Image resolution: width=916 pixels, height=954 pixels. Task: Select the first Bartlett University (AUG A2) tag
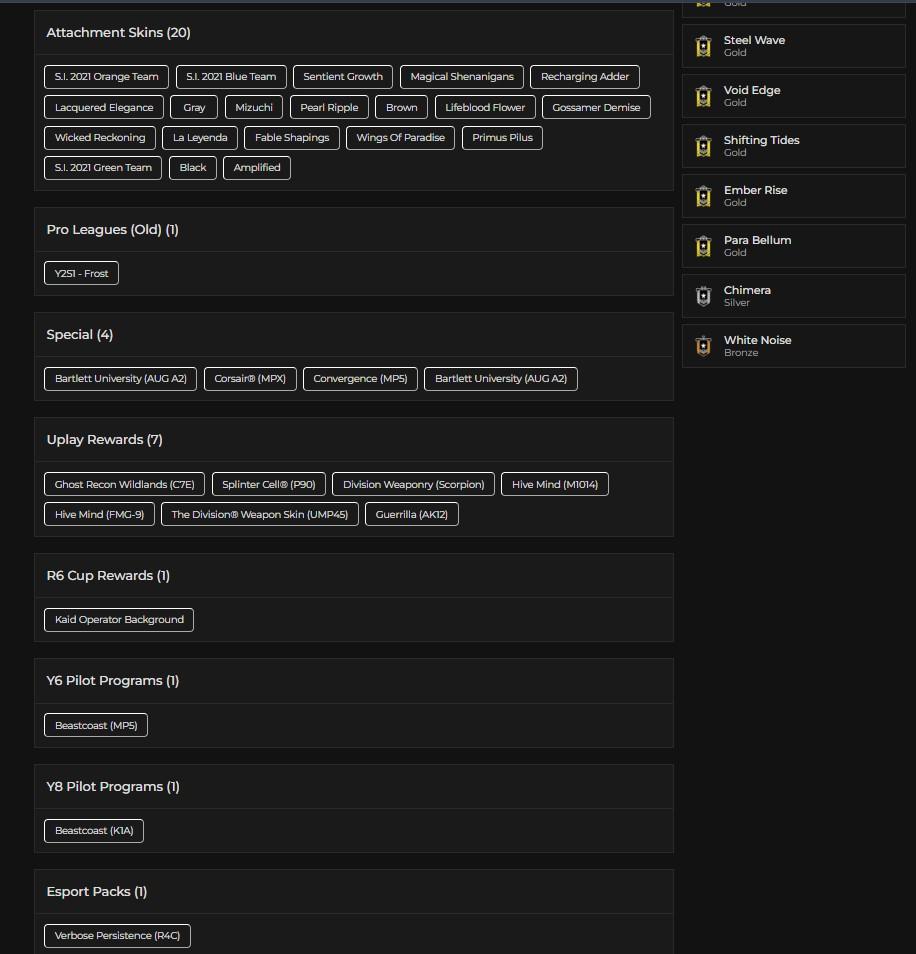120,378
